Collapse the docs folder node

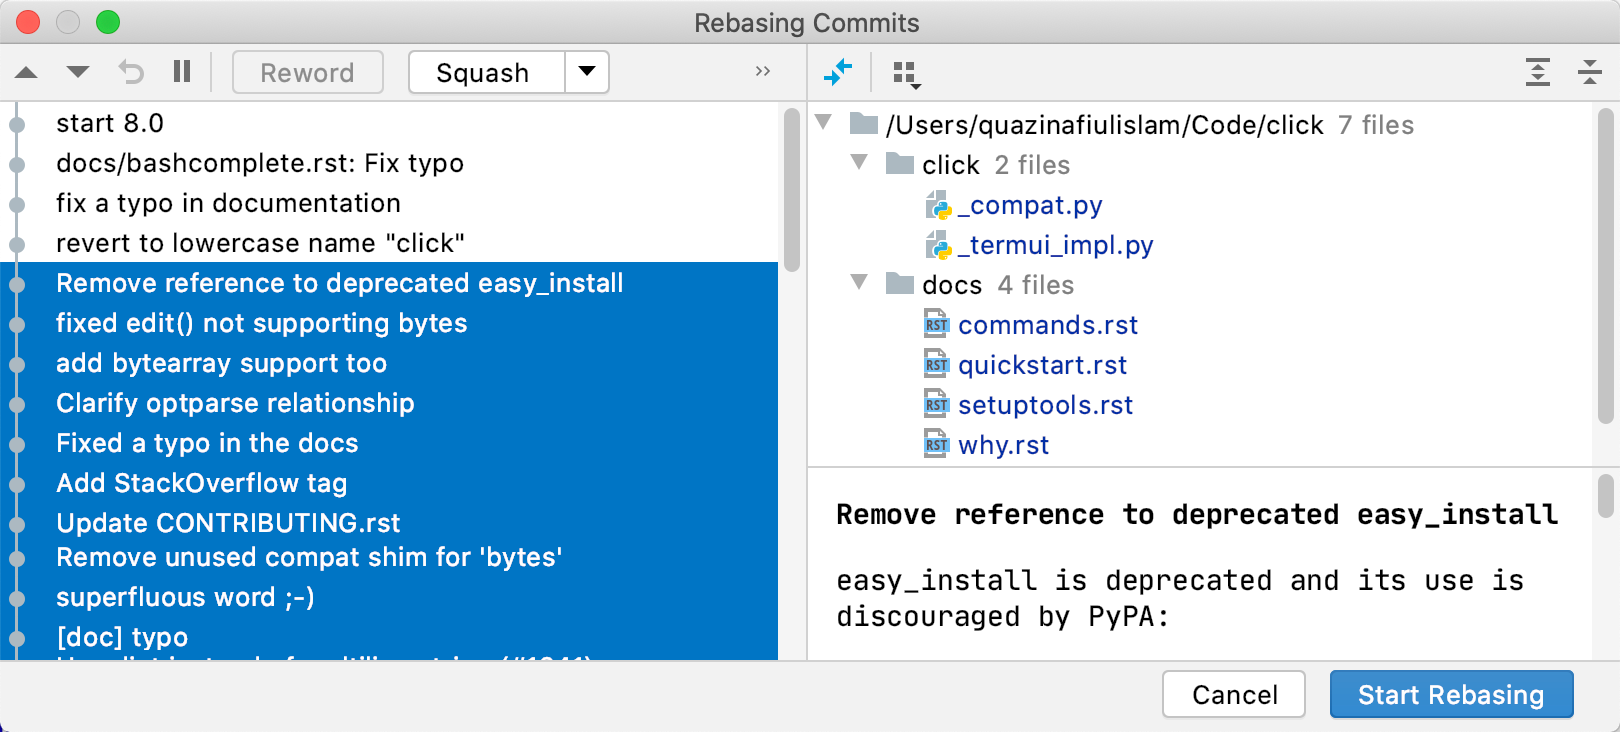[859, 282]
